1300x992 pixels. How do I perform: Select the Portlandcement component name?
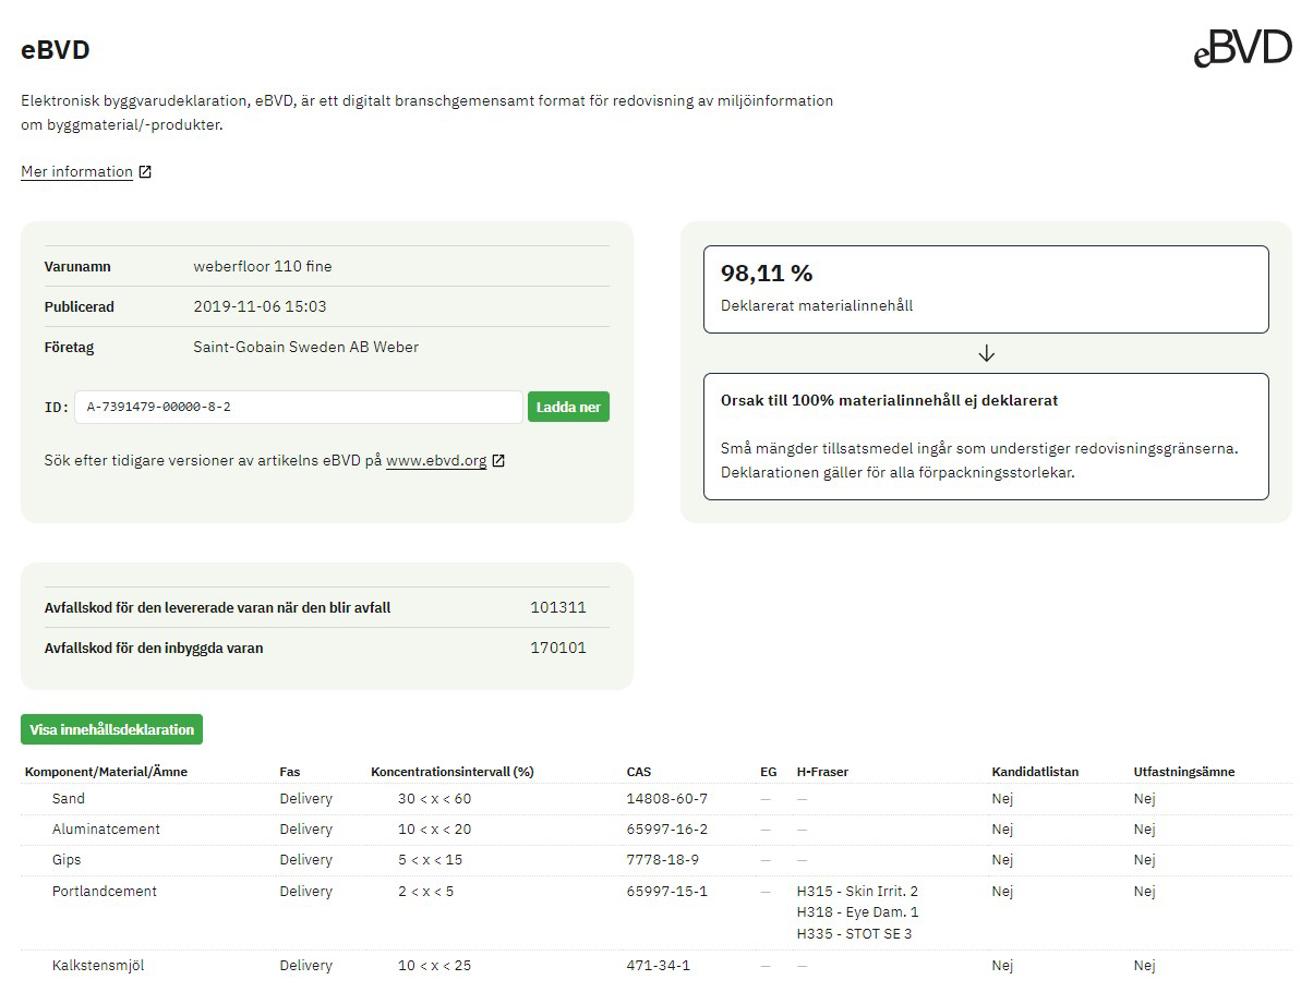coord(104,891)
